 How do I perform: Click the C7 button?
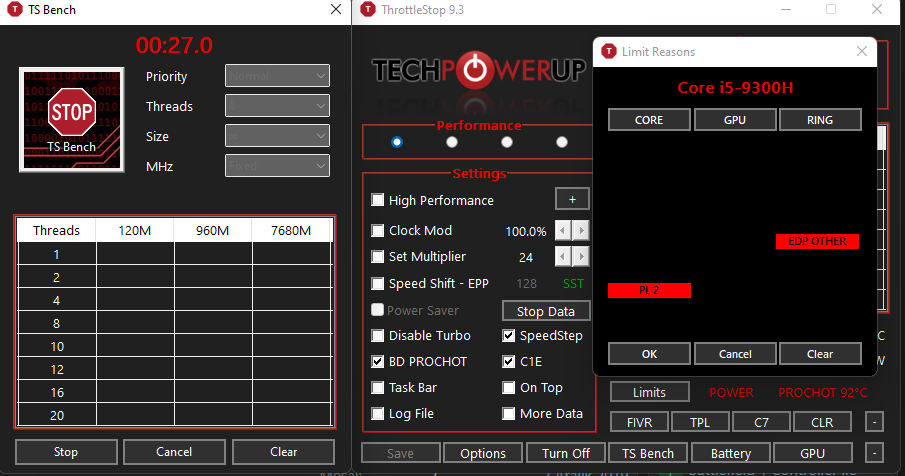click(761, 422)
